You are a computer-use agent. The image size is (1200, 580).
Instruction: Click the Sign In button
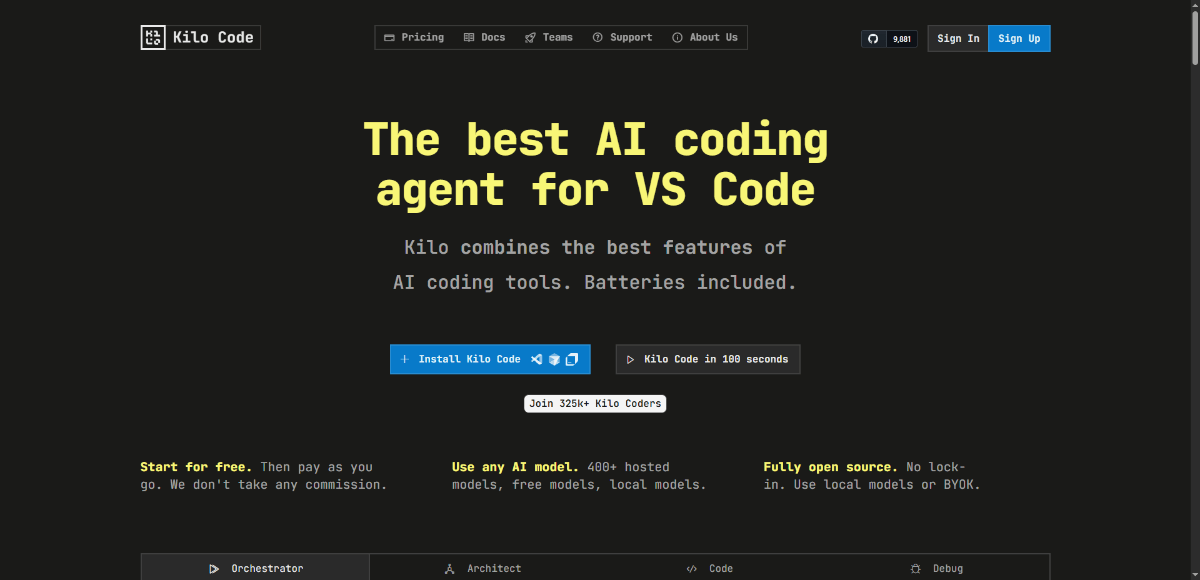958,38
